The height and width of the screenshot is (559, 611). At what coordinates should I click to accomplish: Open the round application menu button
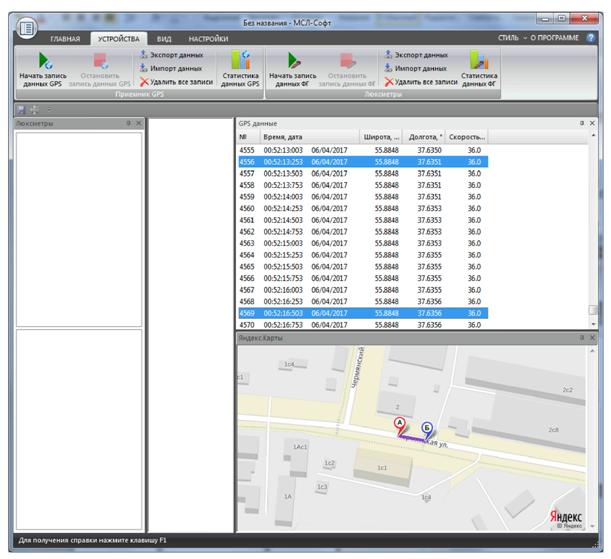pos(26,27)
